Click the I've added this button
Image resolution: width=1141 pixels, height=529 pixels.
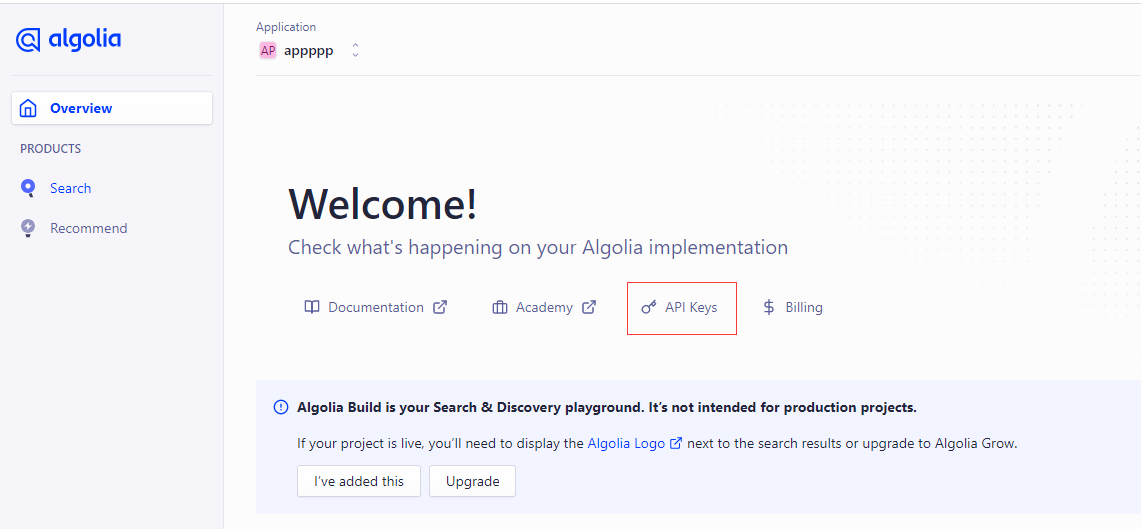[x=359, y=481]
